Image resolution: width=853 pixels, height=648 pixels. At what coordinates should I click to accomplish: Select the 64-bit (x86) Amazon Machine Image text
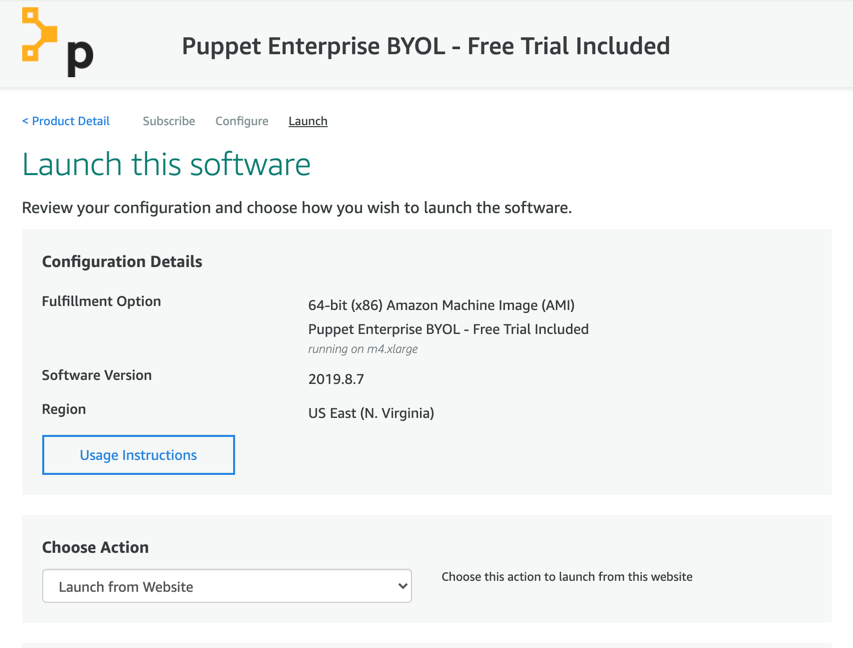[441, 305]
